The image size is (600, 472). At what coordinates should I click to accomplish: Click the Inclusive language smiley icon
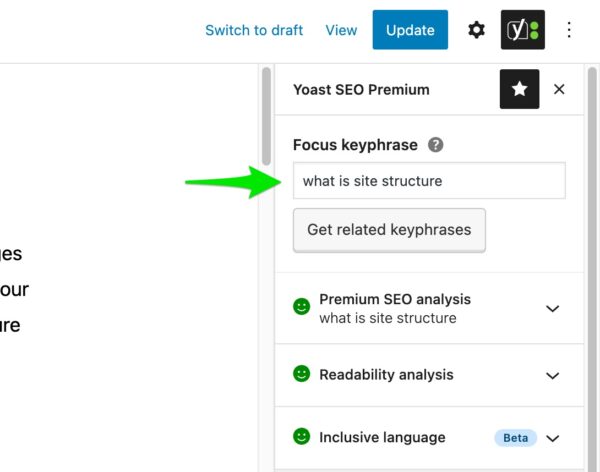click(302, 436)
